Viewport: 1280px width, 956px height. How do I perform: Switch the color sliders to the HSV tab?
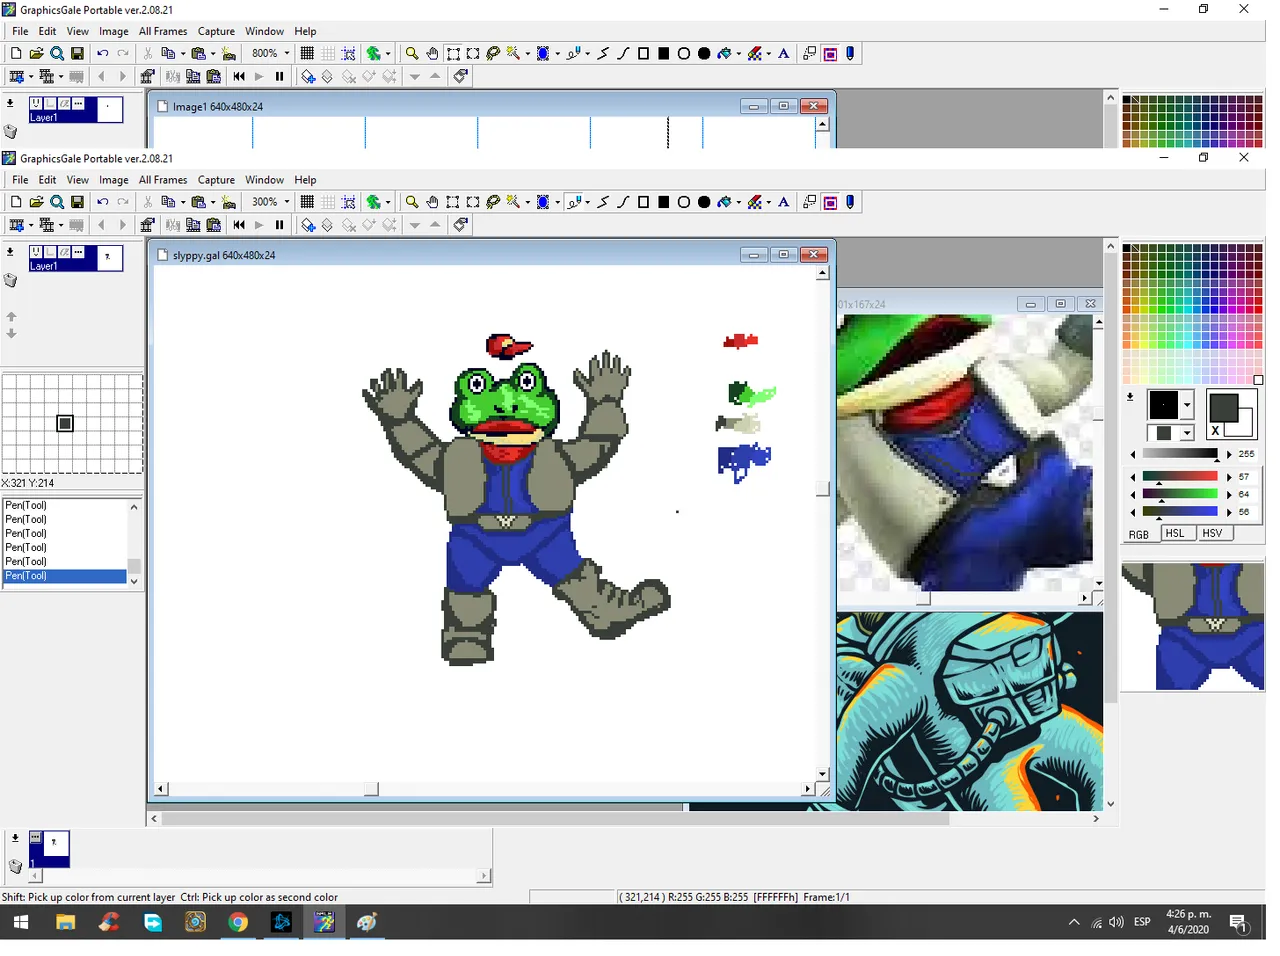click(x=1213, y=534)
